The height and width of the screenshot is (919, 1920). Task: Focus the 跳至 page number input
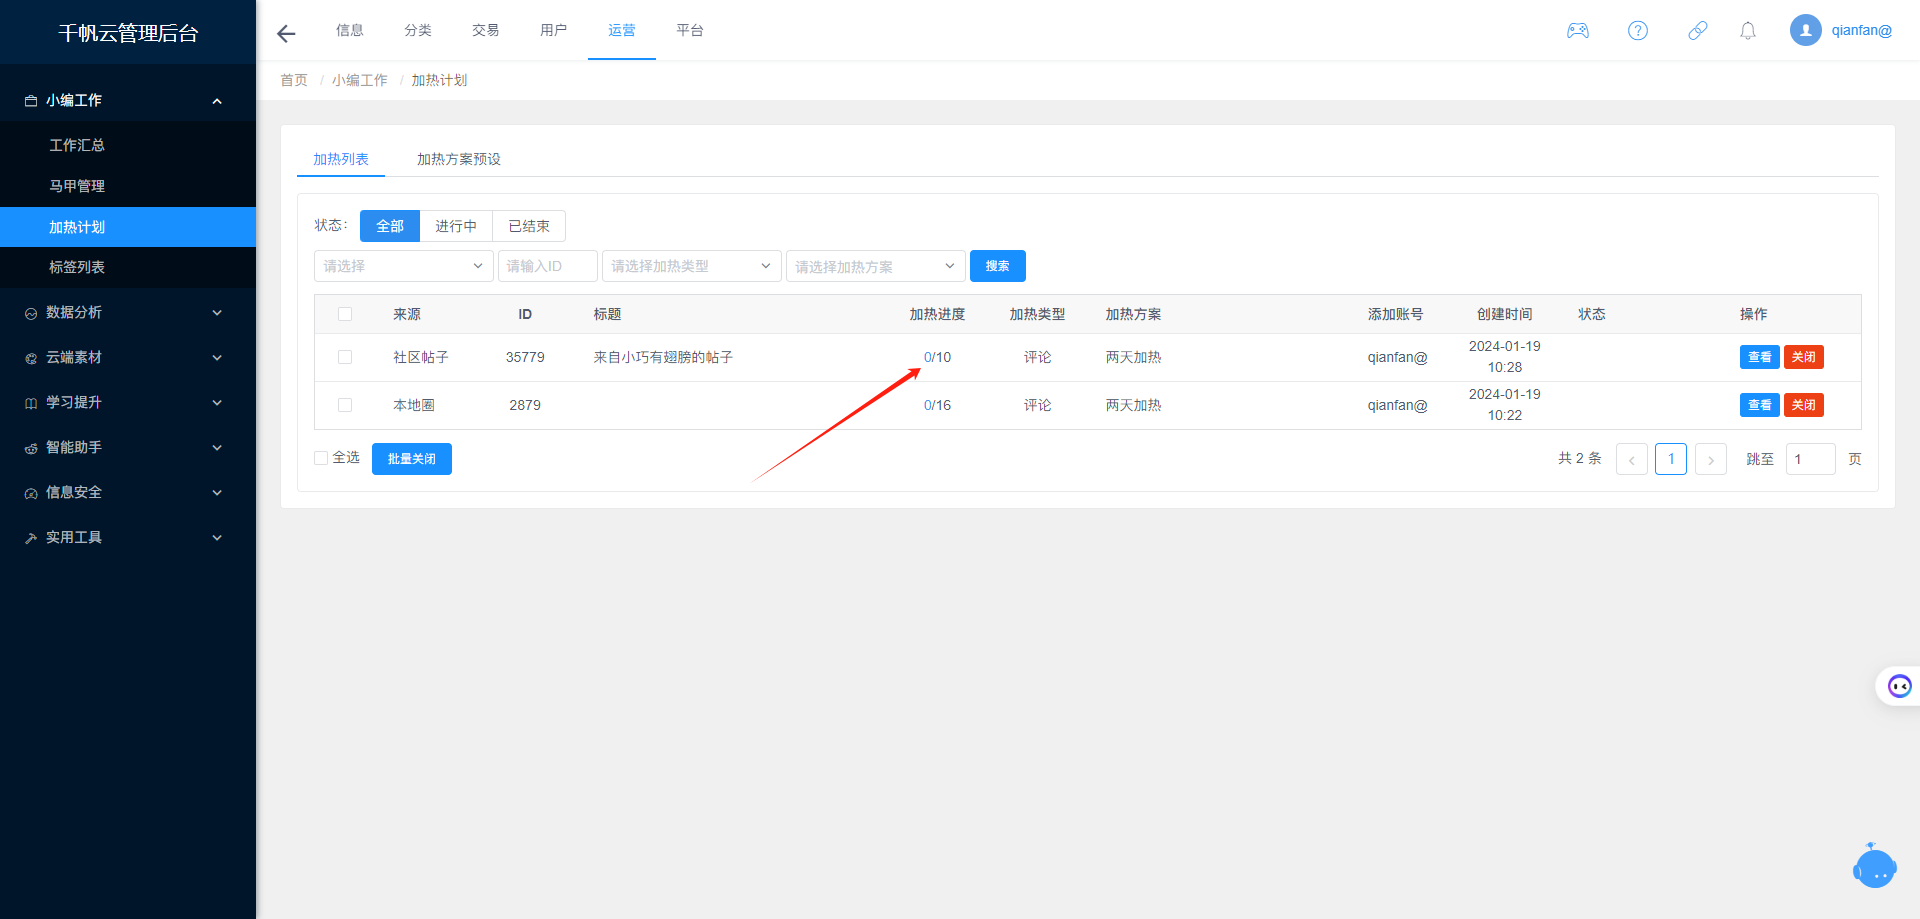(1811, 459)
